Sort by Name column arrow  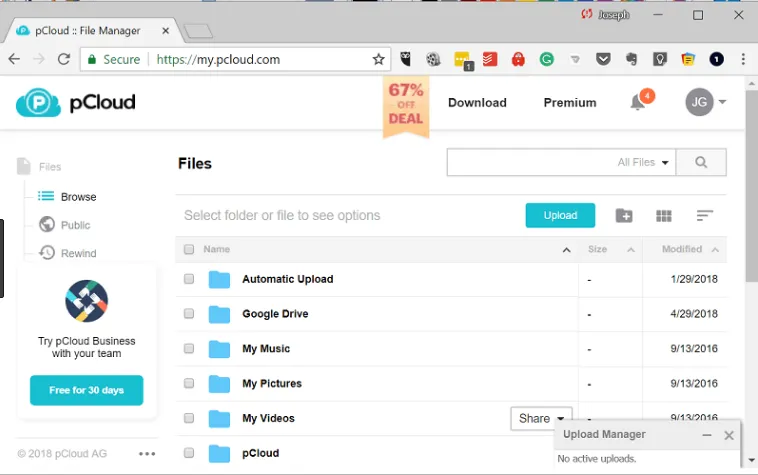(x=567, y=250)
